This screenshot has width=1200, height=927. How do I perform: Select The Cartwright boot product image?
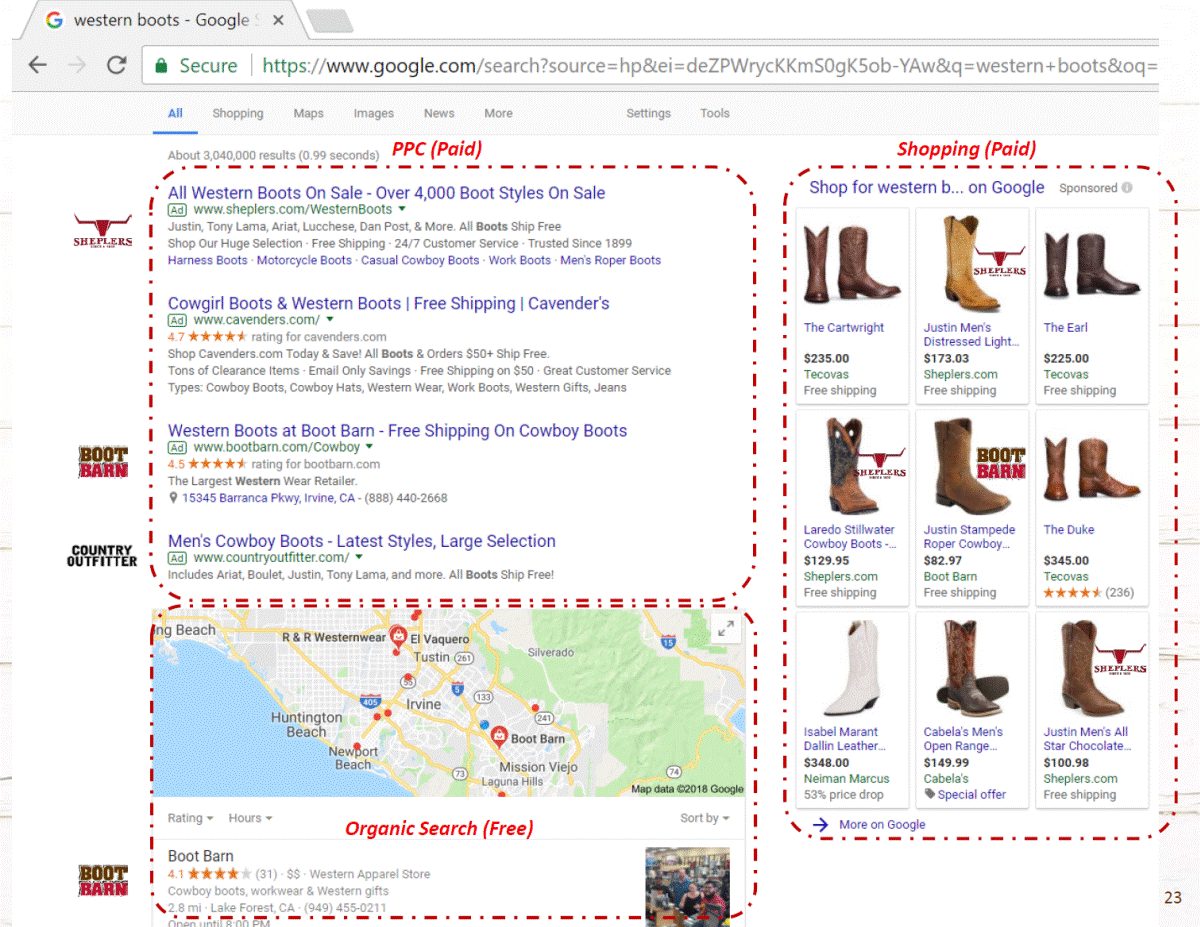point(853,263)
